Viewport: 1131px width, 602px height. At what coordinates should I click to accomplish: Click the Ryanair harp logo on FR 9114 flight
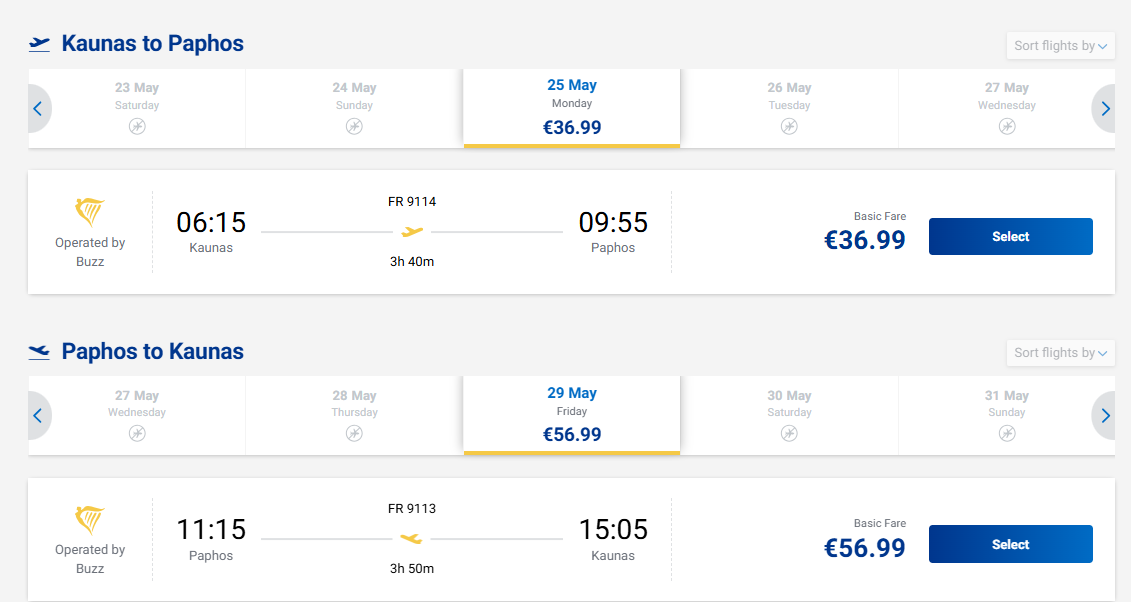90,212
